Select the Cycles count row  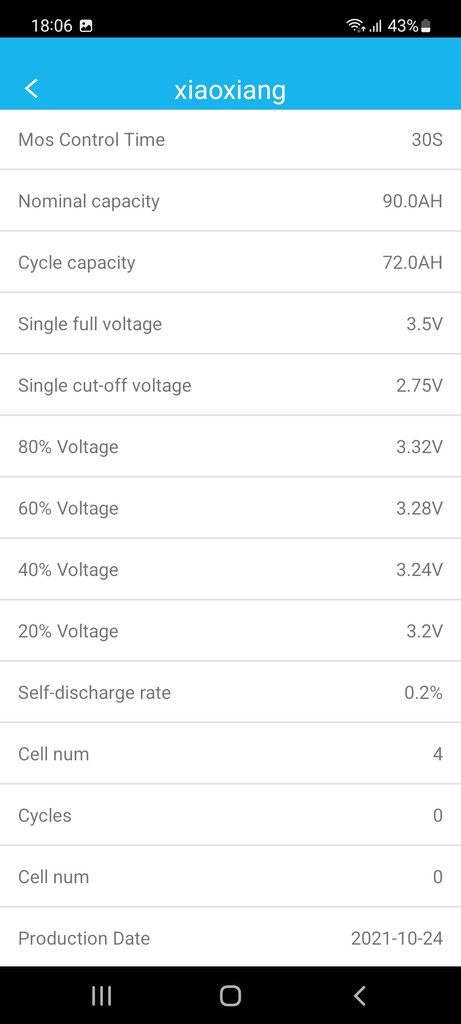coord(230,815)
